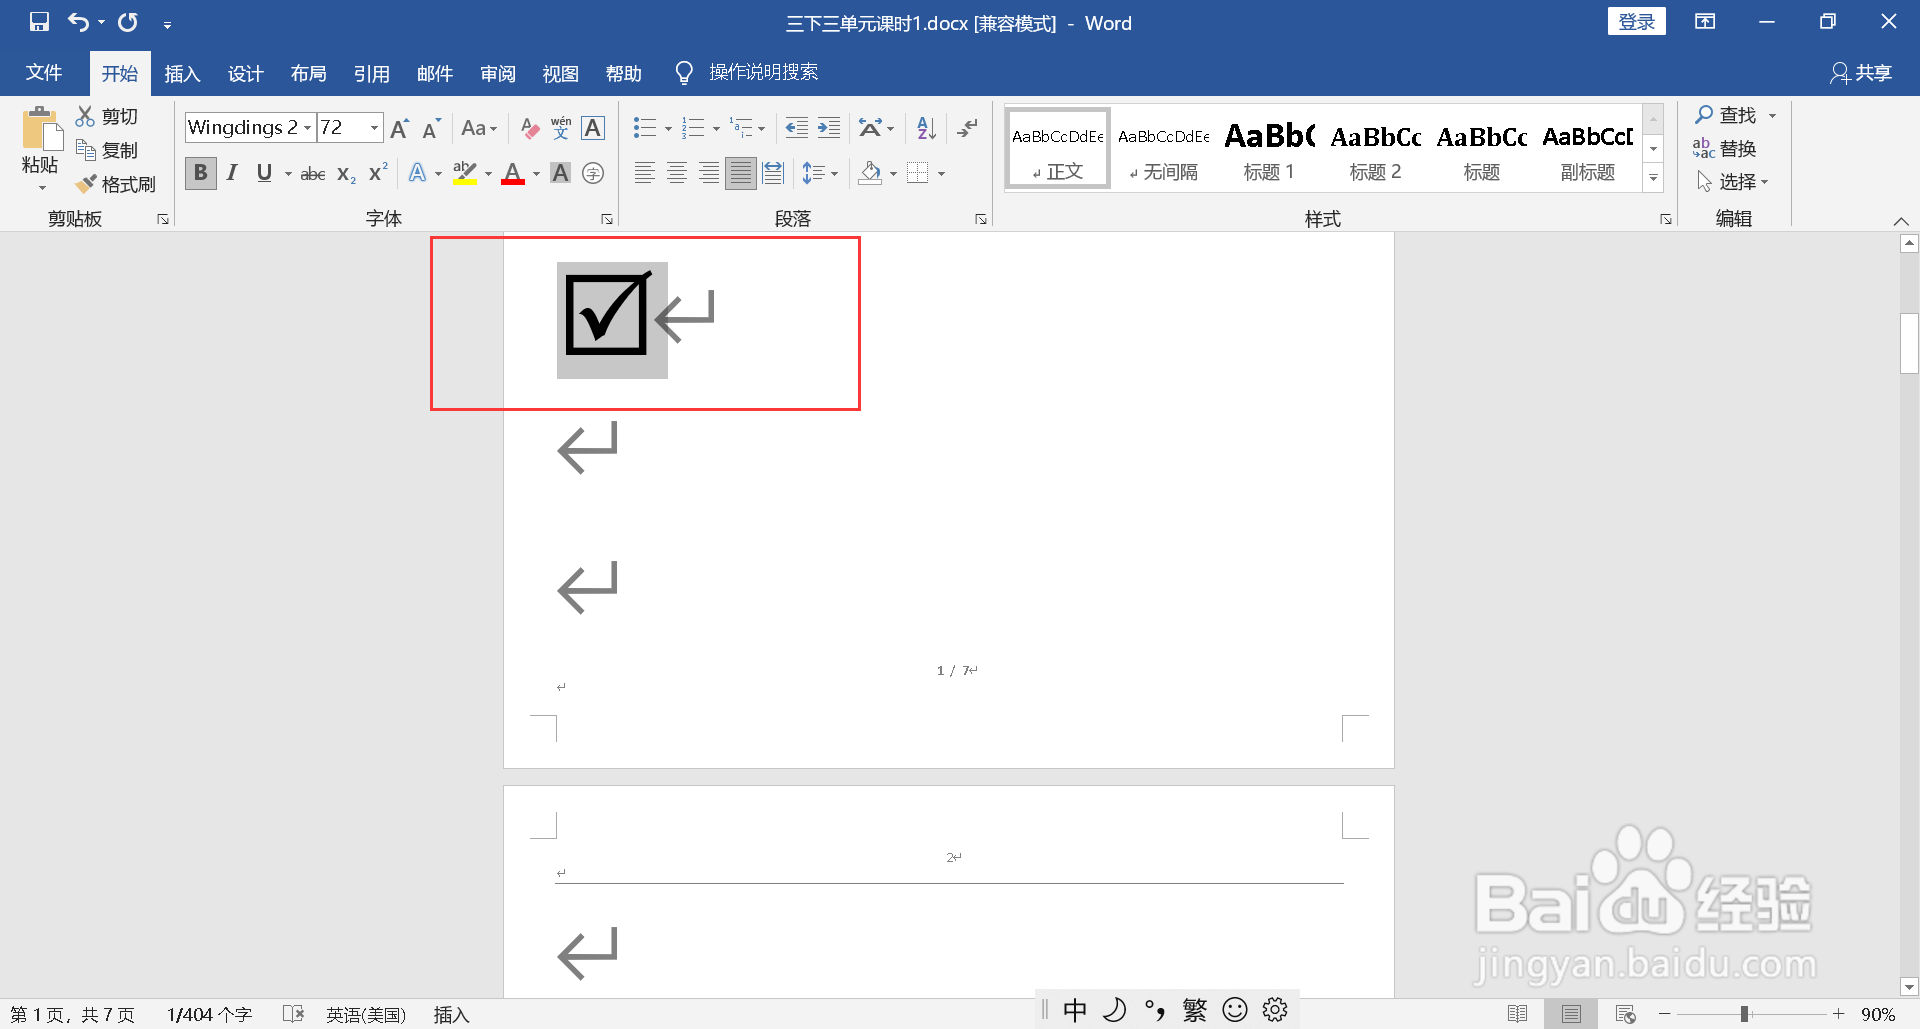The width and height of the screenshot is (1920, 1029).
Task: Toggle Italic formatting
Action: tap(232, 174)
